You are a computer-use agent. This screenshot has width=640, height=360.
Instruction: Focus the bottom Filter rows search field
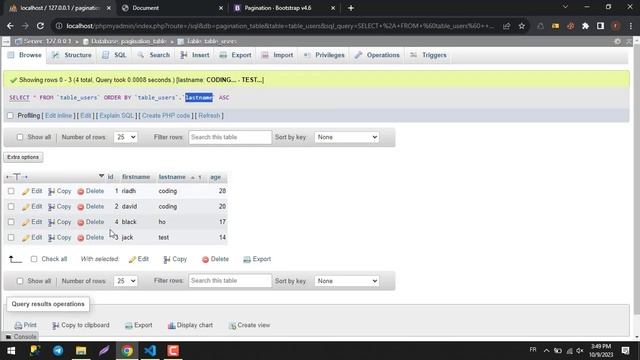click(230, 281)
